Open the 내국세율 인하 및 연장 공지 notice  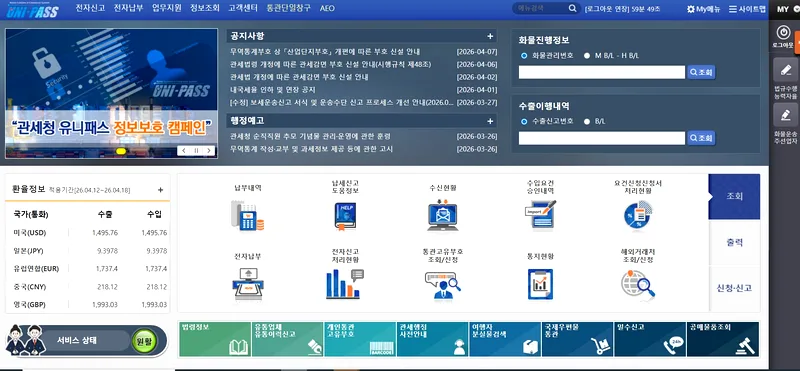tap(272, 90)
